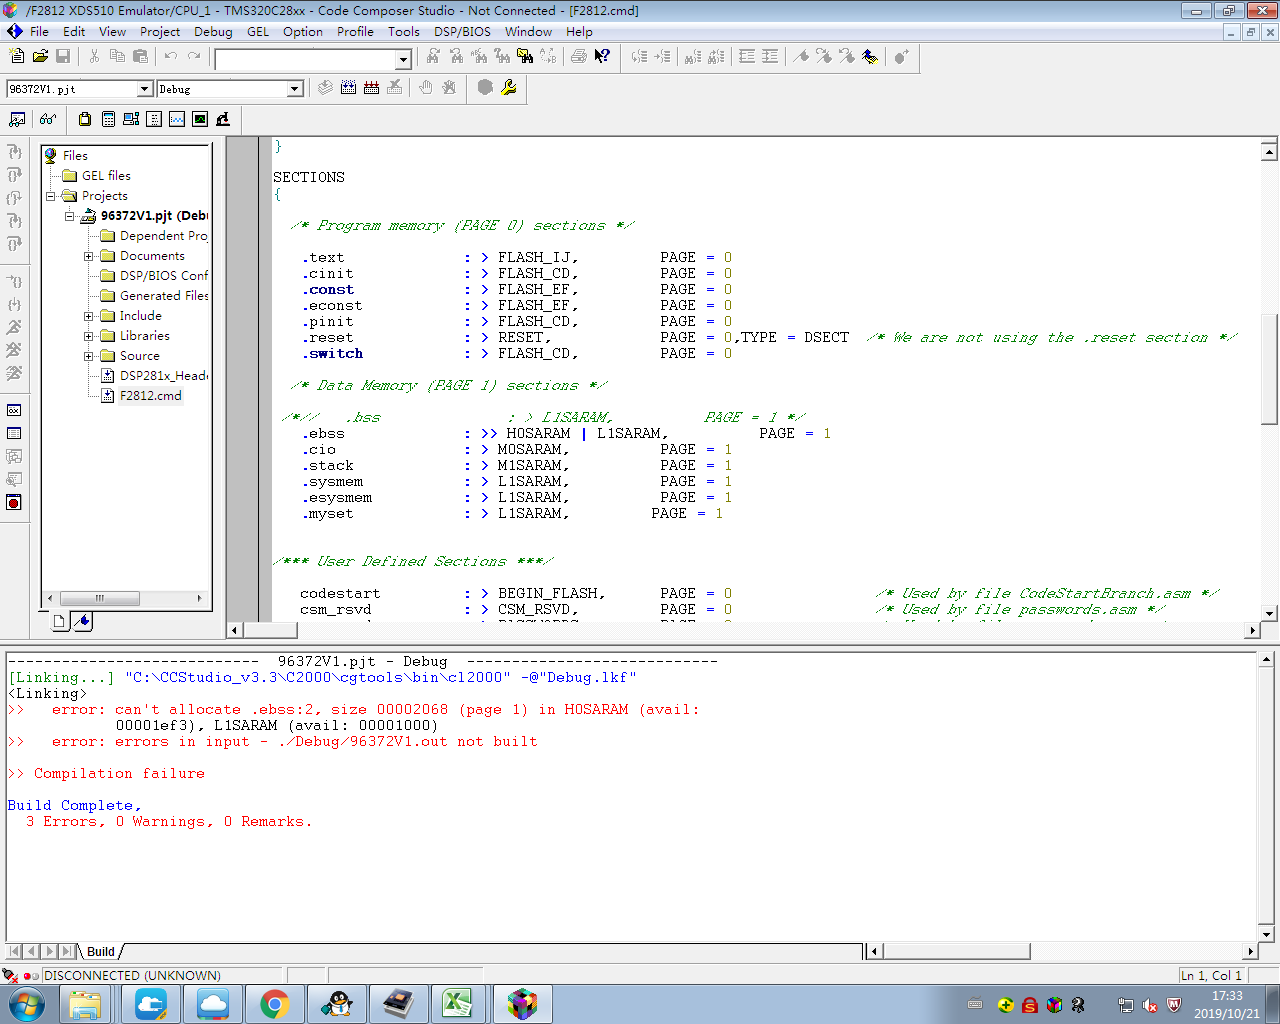Select the Generated Files folder

point(164,296)
